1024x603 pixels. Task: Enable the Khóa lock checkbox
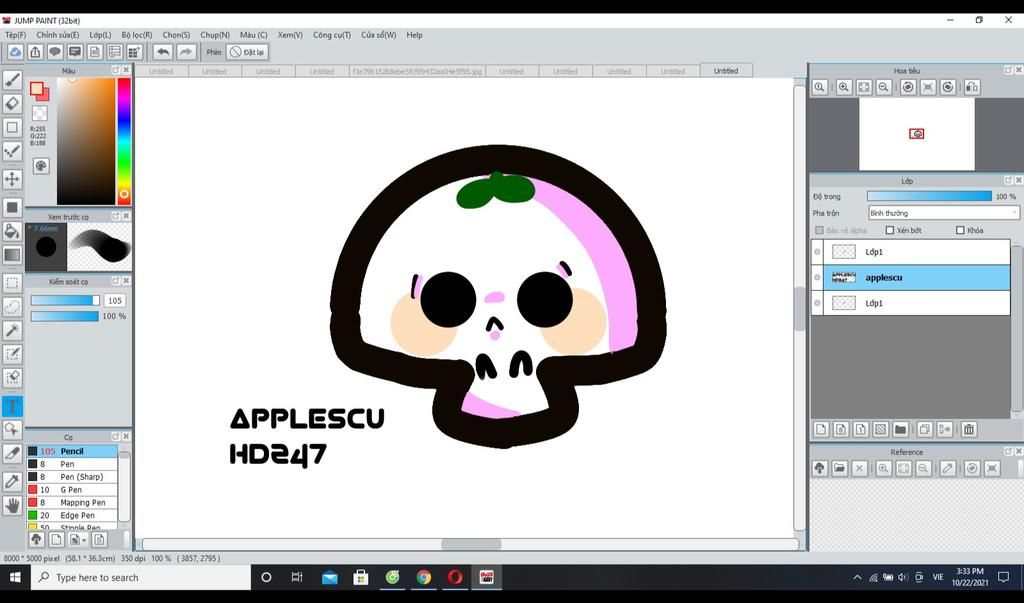pyautogui.click(x=960, y=231)
